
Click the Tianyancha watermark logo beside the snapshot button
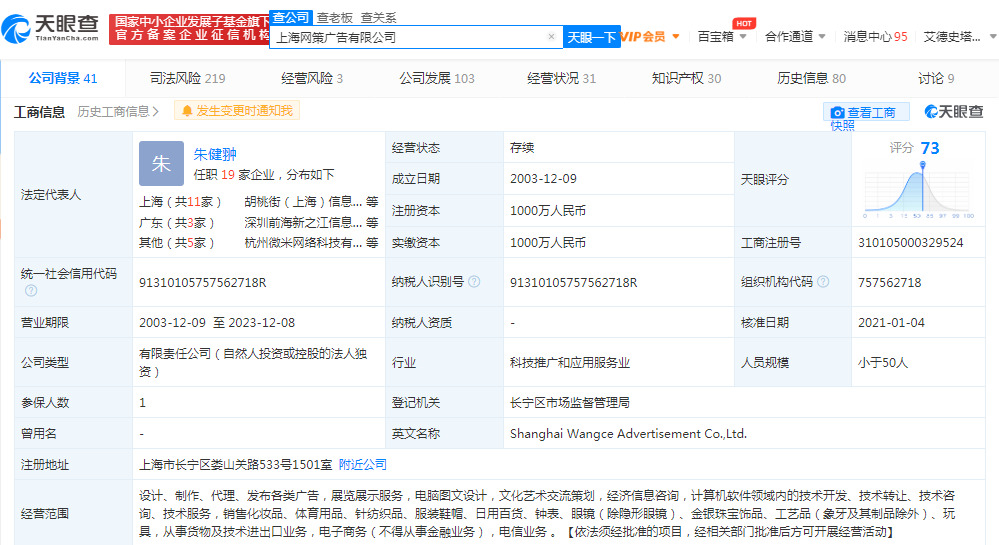pos(954,112)
